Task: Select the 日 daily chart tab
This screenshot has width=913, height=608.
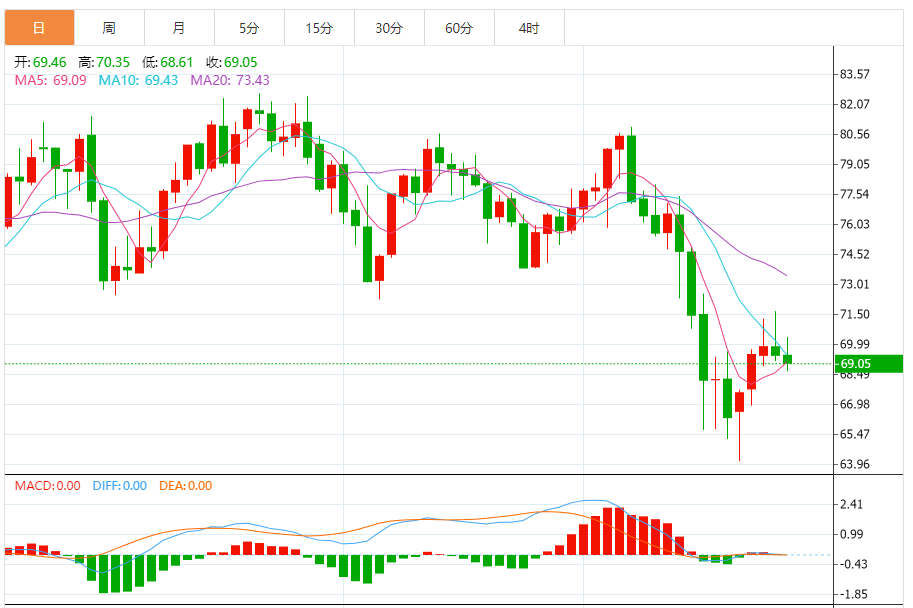Action: coord(40,28)
